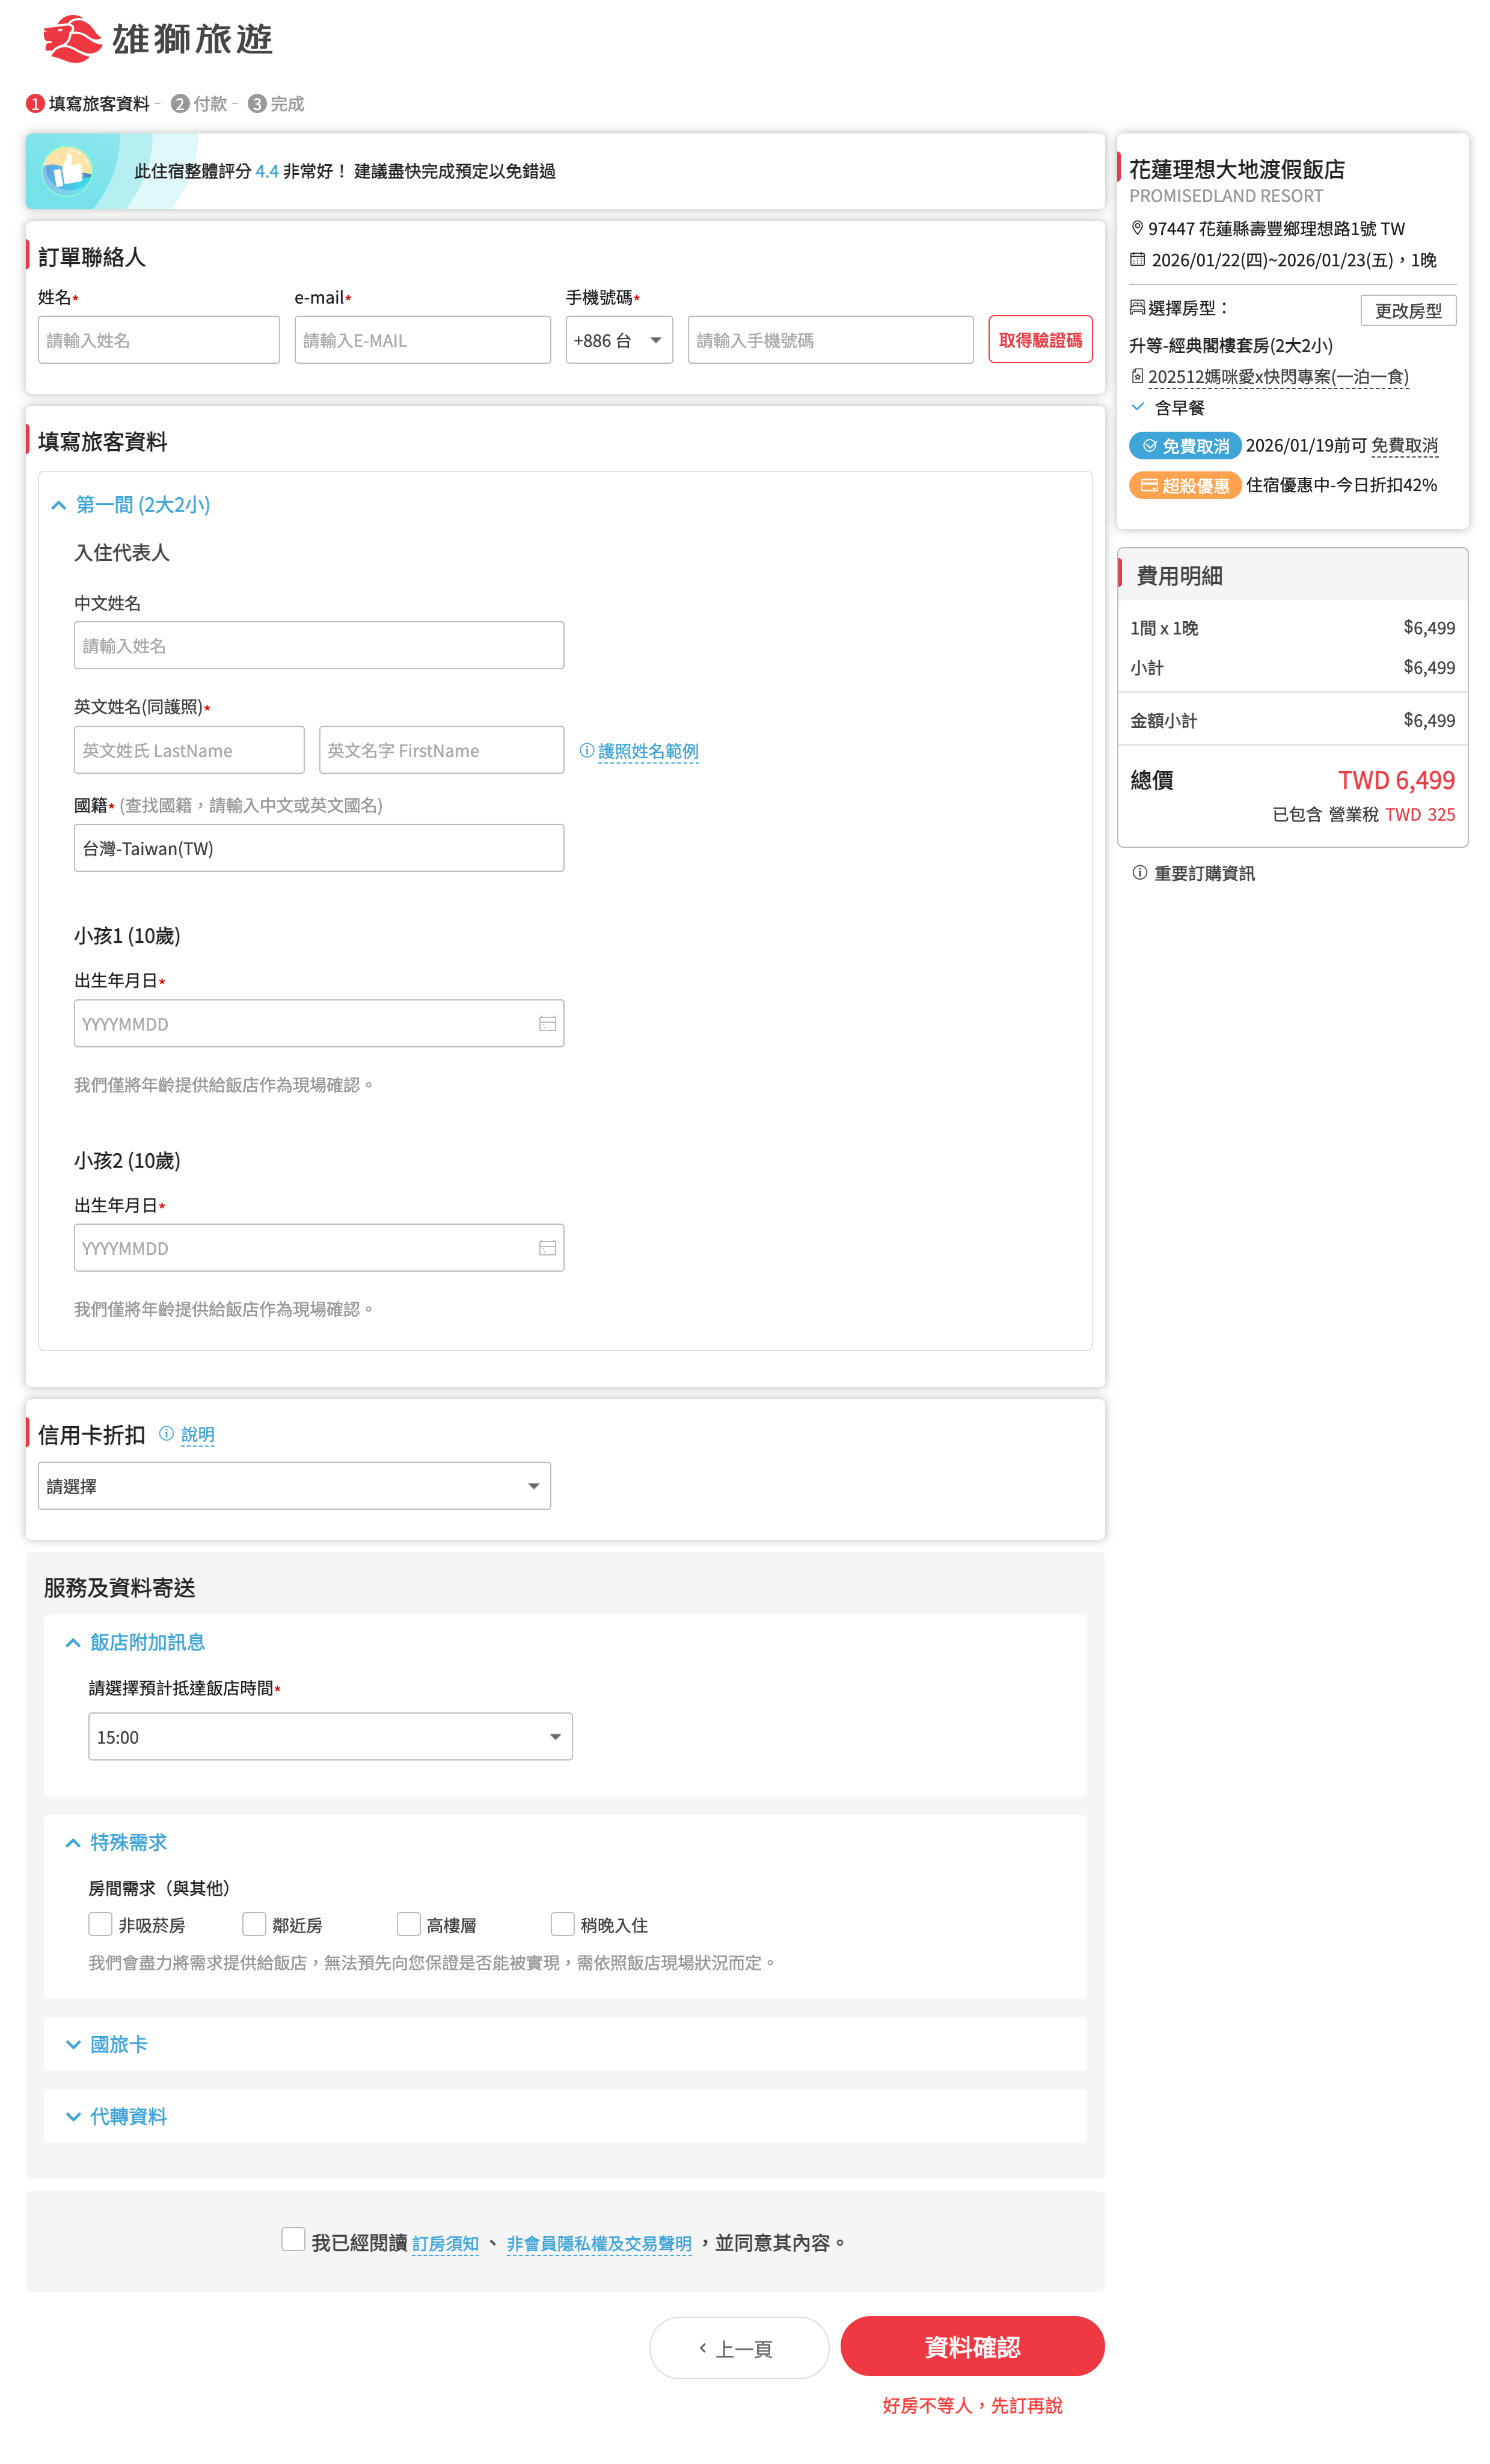
Task: Click info icon next to 信用卡折扣 說明
Action: [x=166, y=1433]
